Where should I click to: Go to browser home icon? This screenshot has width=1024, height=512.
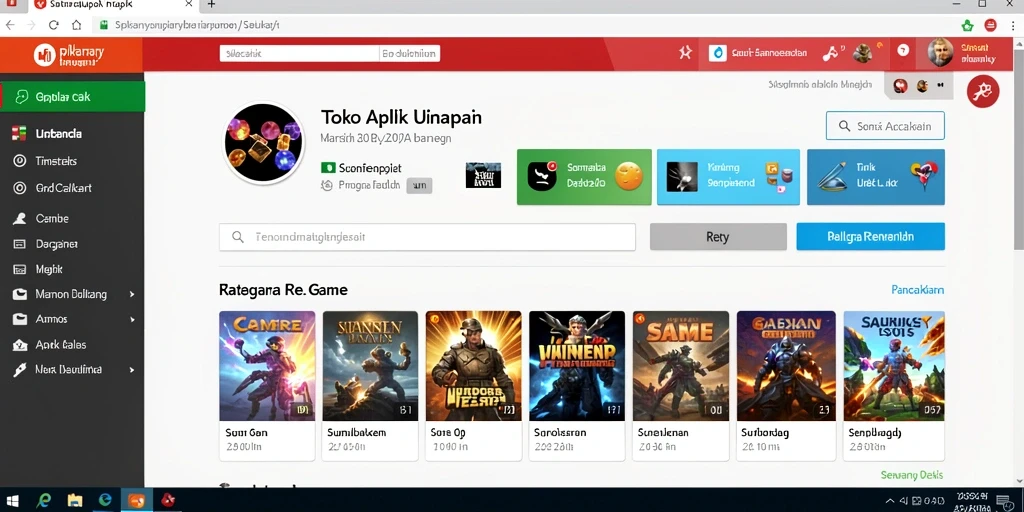coord(76,25)
